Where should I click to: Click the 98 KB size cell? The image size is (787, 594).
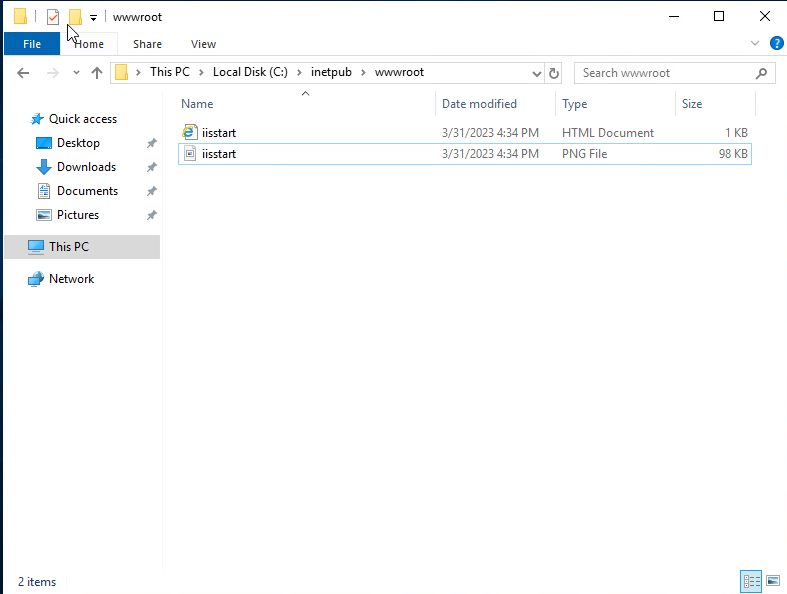click(733, 154)
